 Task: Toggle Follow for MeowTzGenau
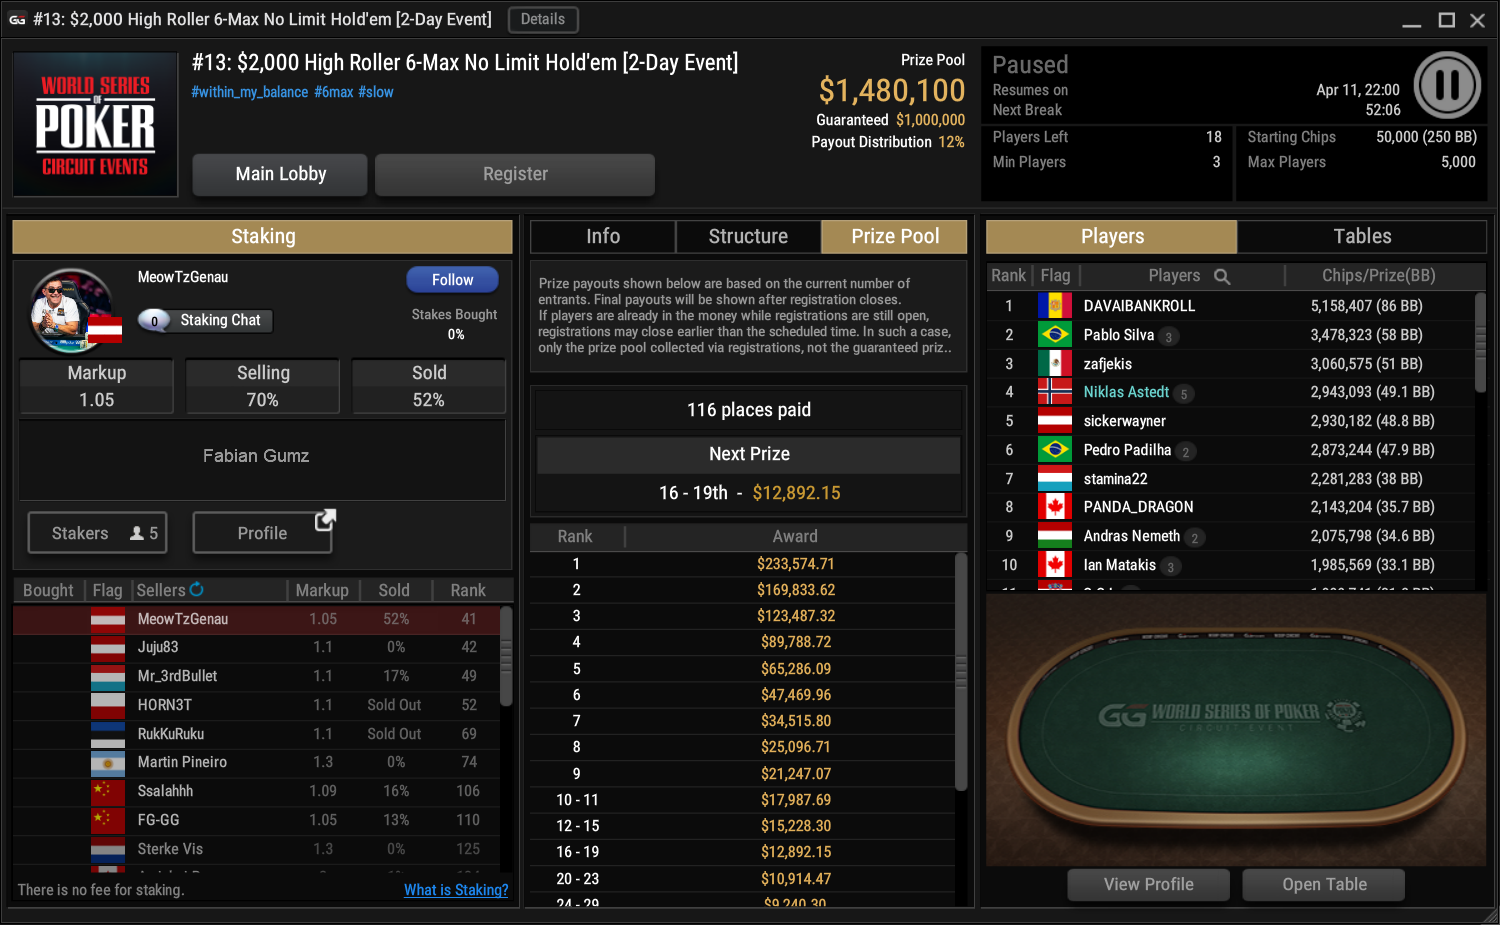pos(452,280)
